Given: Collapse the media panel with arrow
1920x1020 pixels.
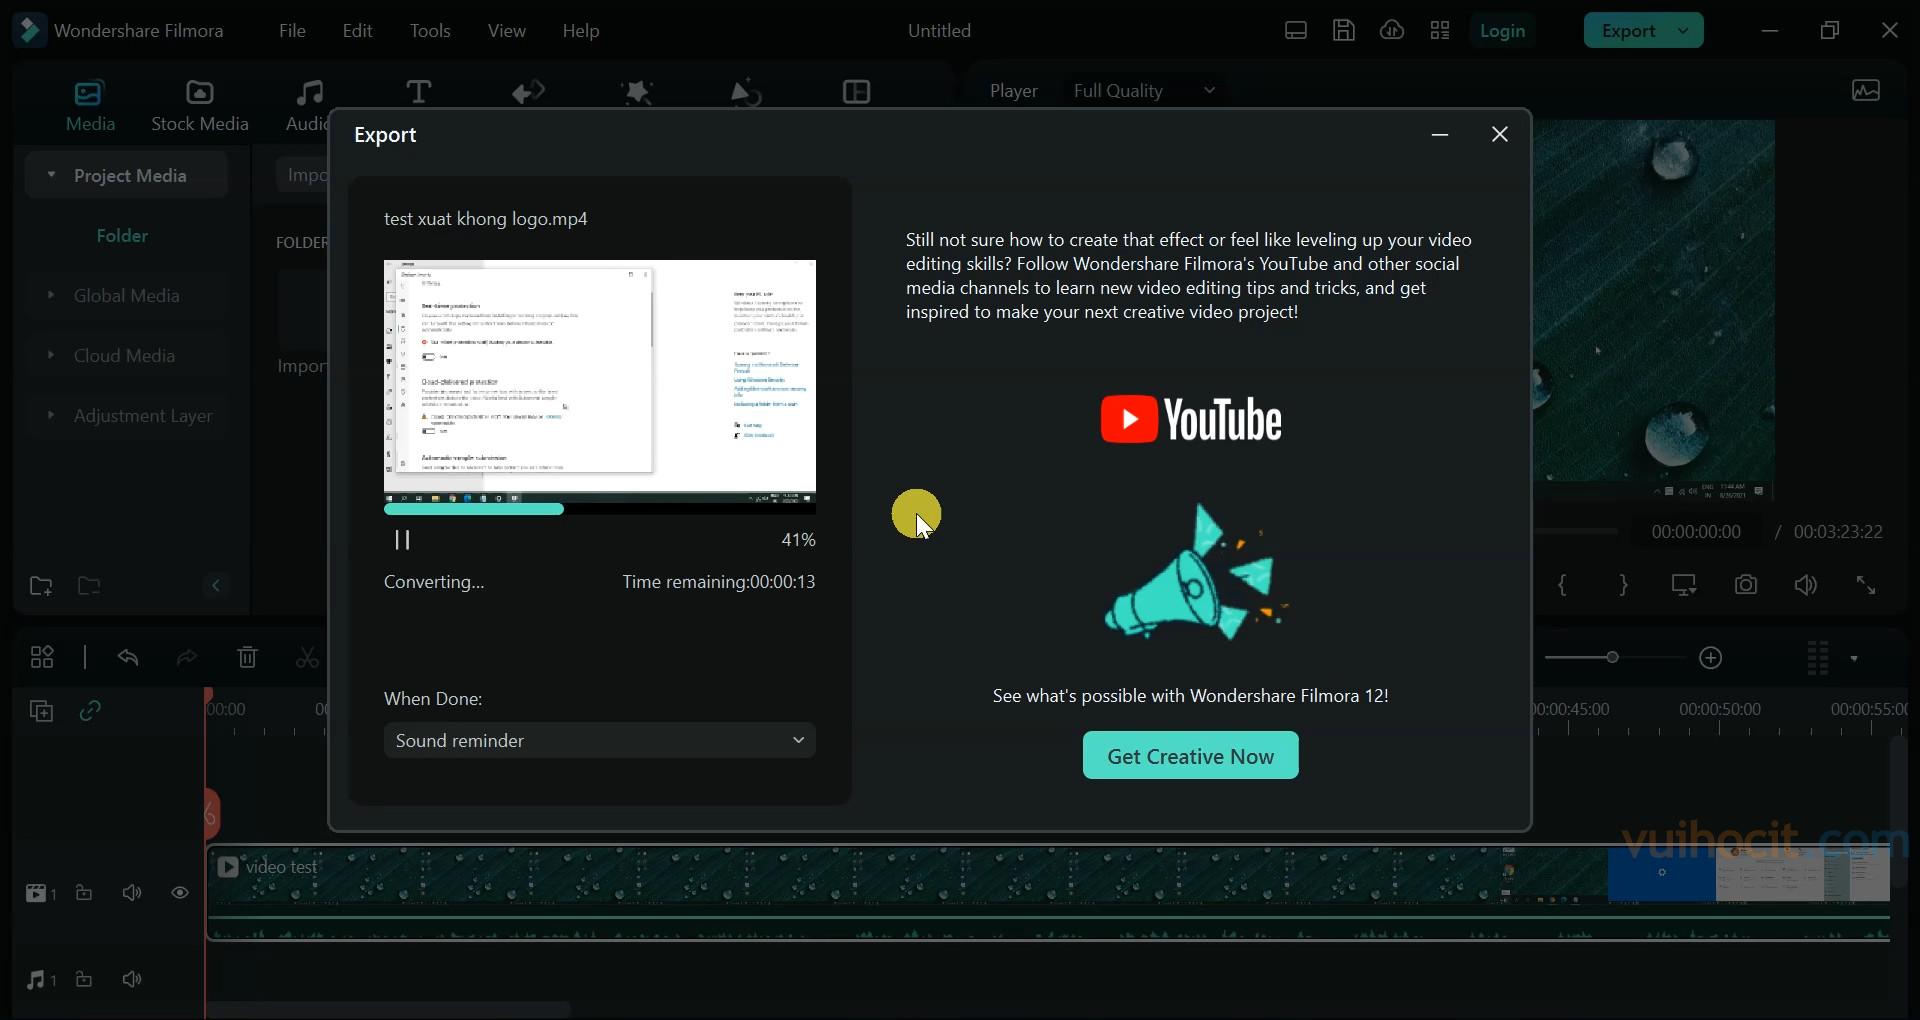Looking at the screenshot, I should coord(216,586).
